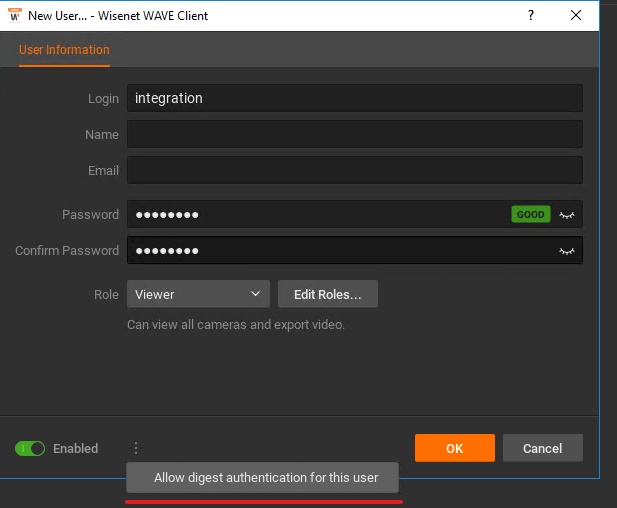
Task: Click into the Name input field
Action: click(355, 134)
